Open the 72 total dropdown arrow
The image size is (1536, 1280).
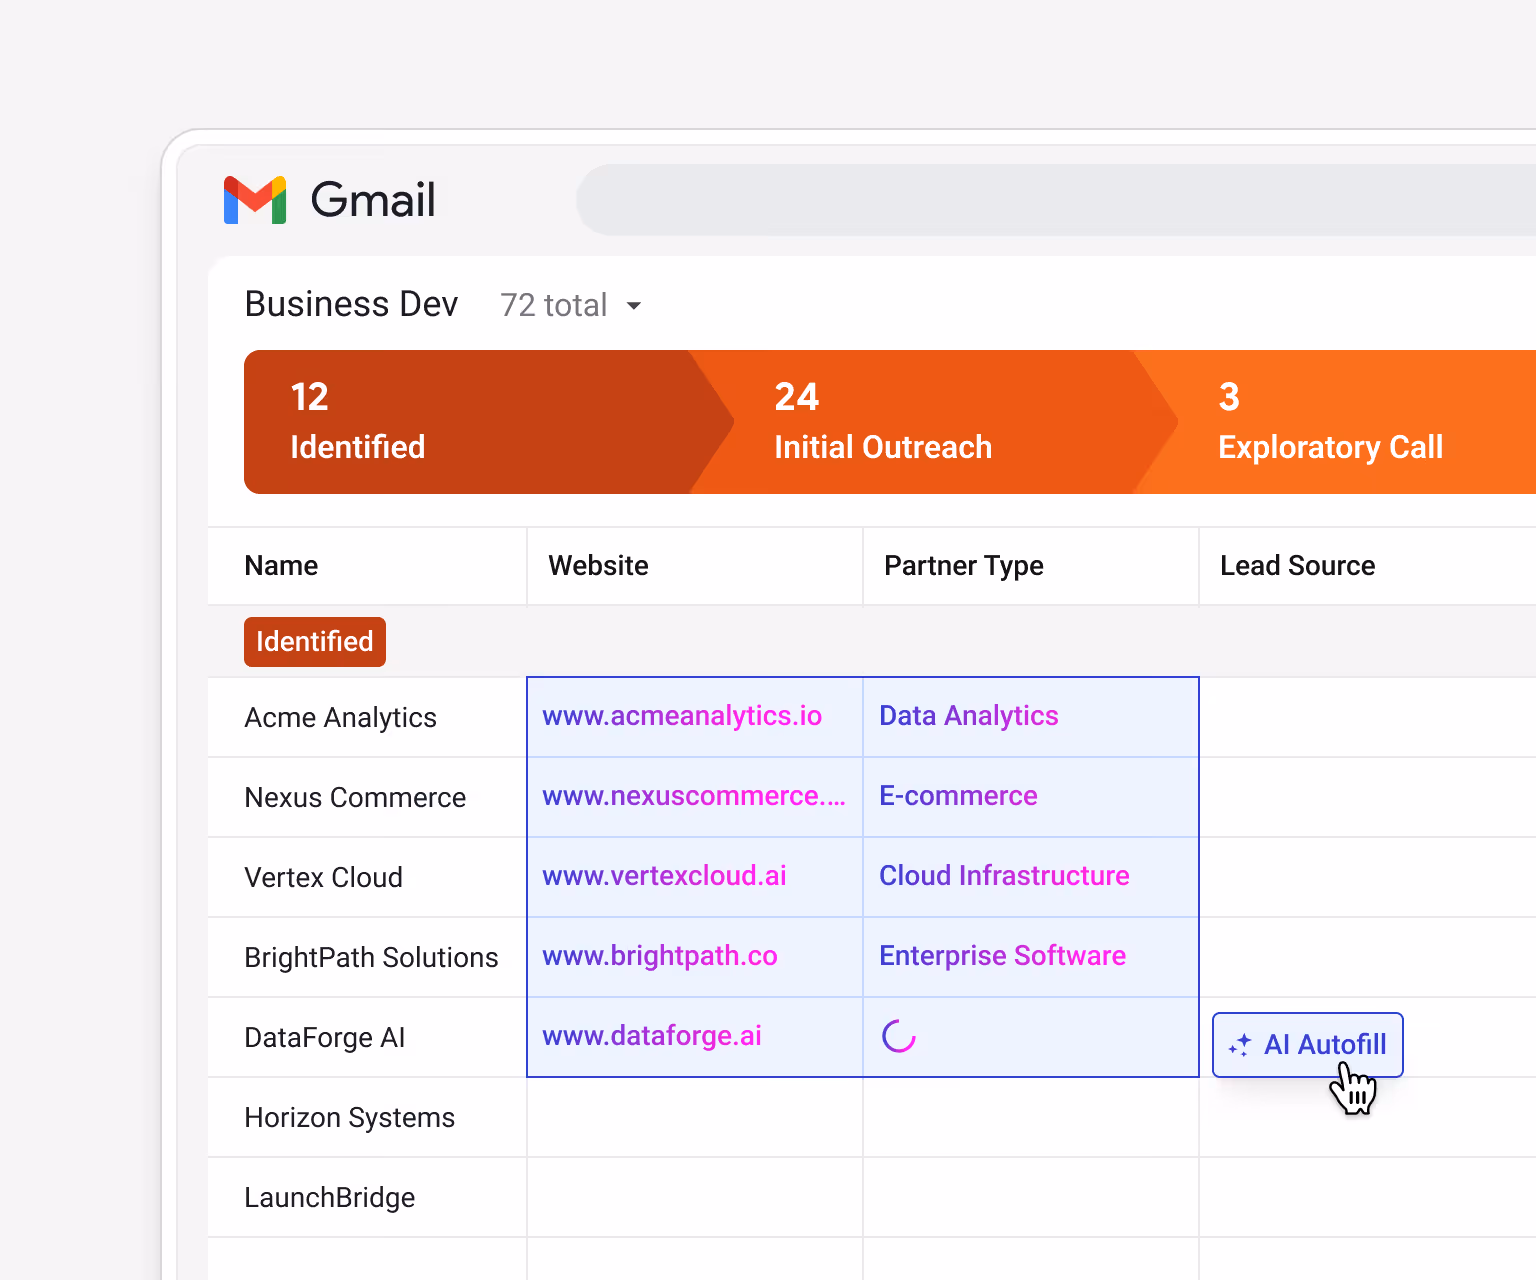[x=633, y=305]
